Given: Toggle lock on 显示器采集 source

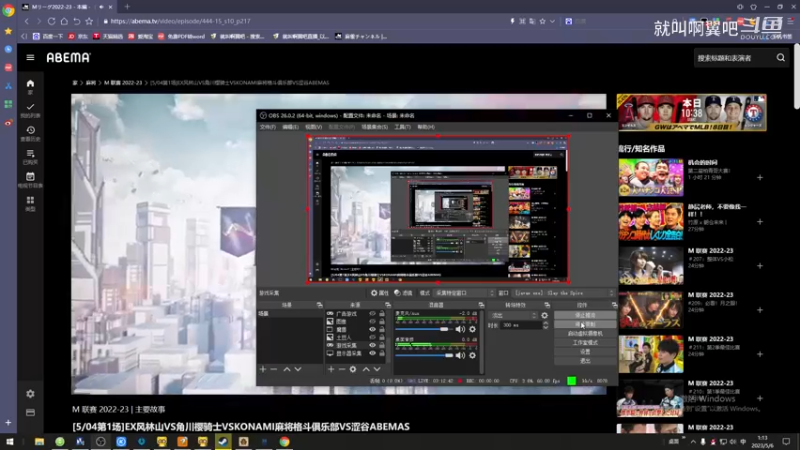Looking at the screenshot, I should (x=382, y=353).
